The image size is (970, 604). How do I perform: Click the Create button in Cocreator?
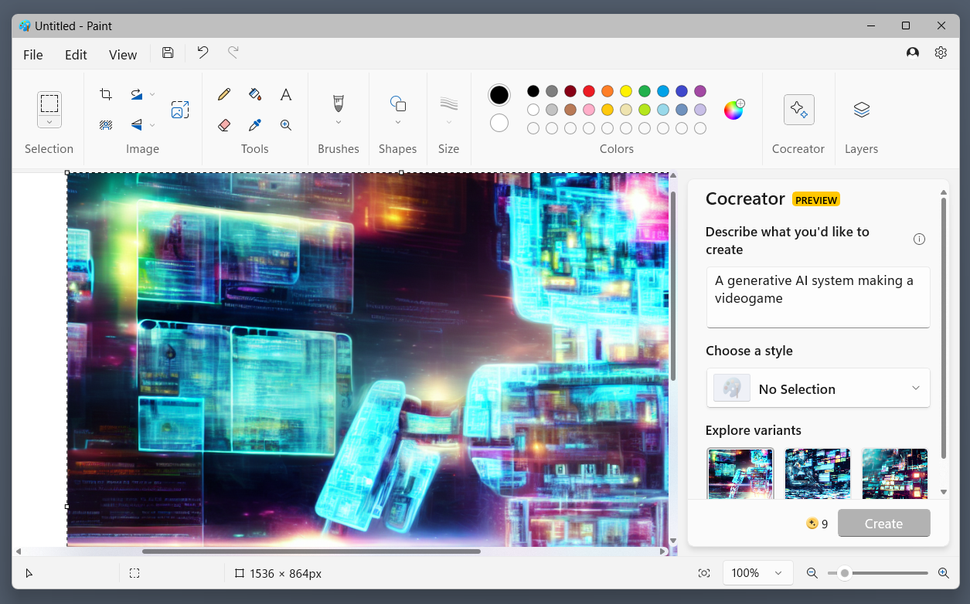883,523
